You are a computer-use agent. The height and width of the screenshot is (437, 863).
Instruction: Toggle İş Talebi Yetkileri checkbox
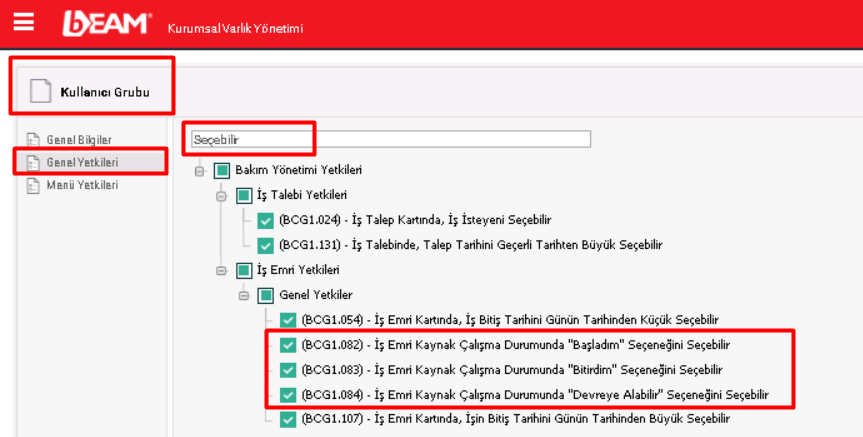[x=244, y=195]
